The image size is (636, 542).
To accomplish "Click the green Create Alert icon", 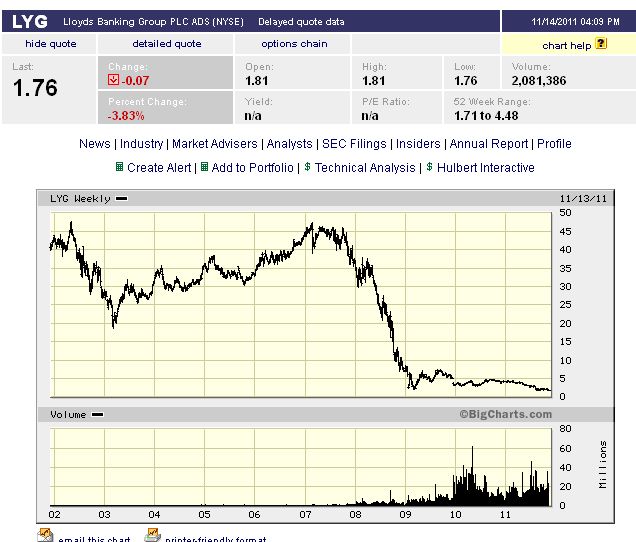I will click(x=120, y=167).
